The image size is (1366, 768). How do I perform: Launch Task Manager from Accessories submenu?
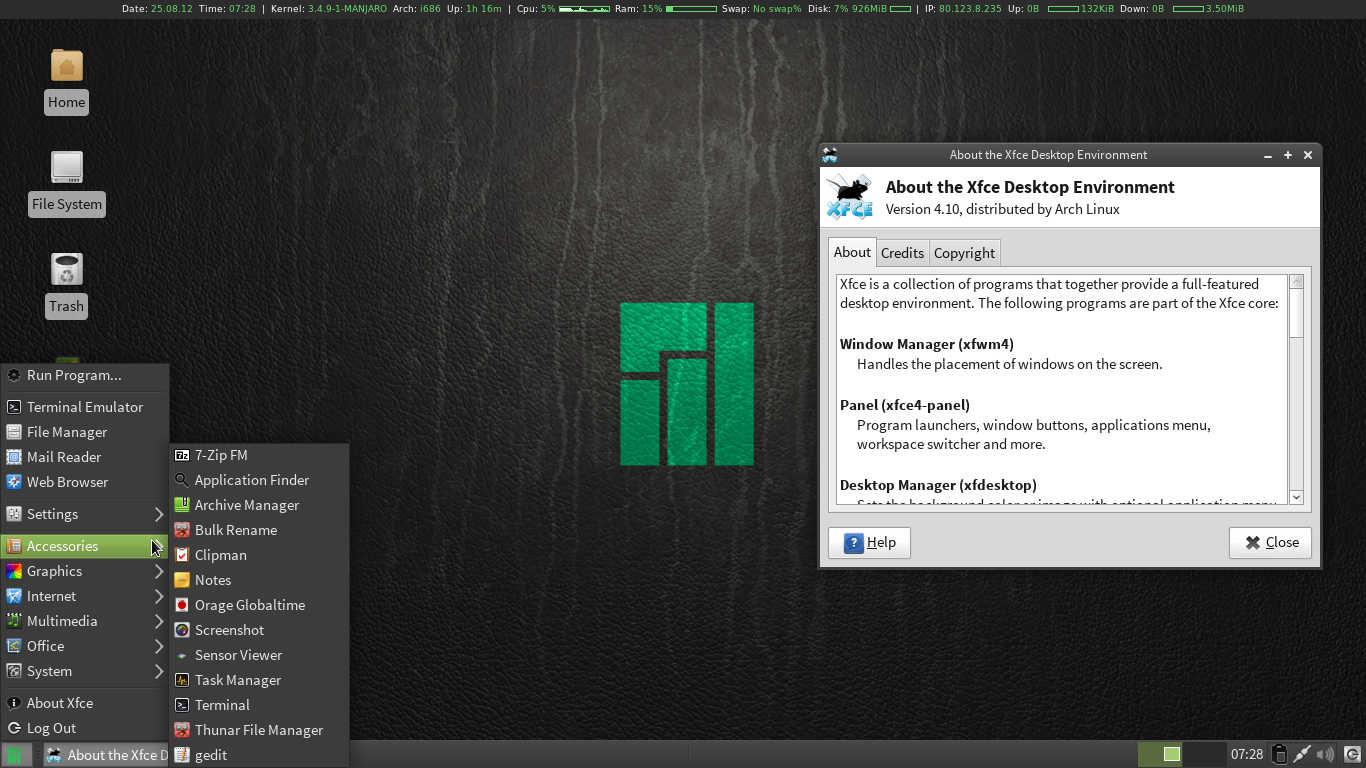coord(237,680)
